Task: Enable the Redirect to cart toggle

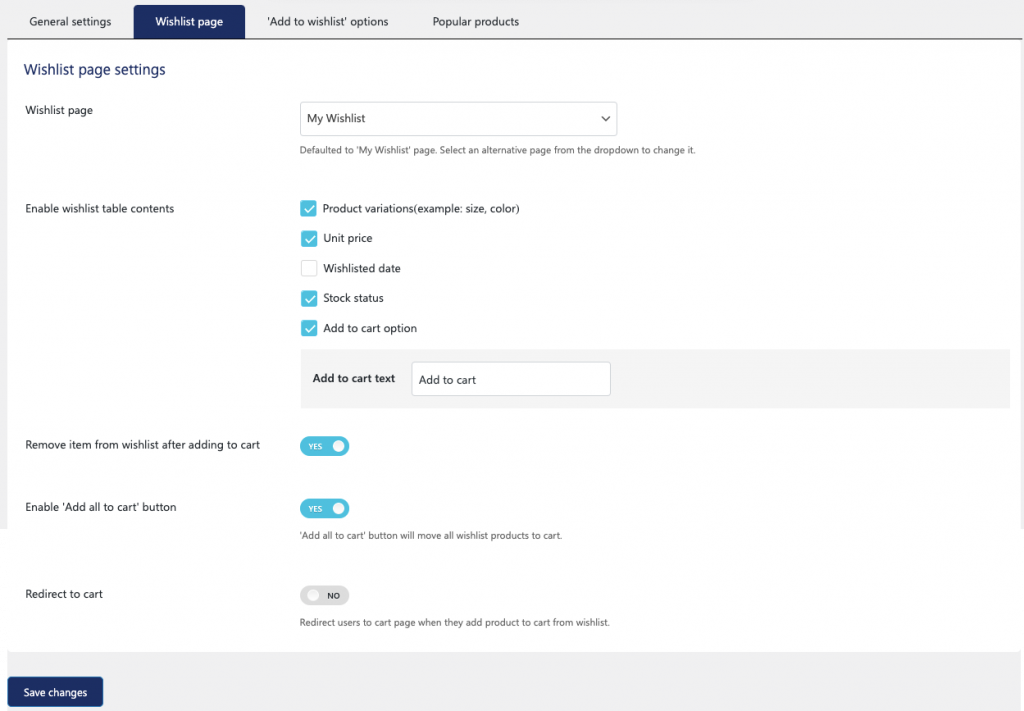Action: [x=324, y=595]
